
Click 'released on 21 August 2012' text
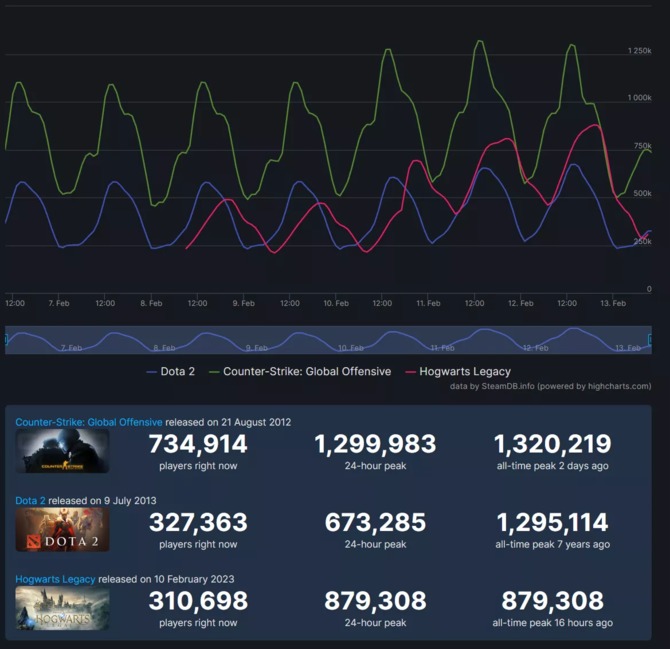[x=228, y=422]
